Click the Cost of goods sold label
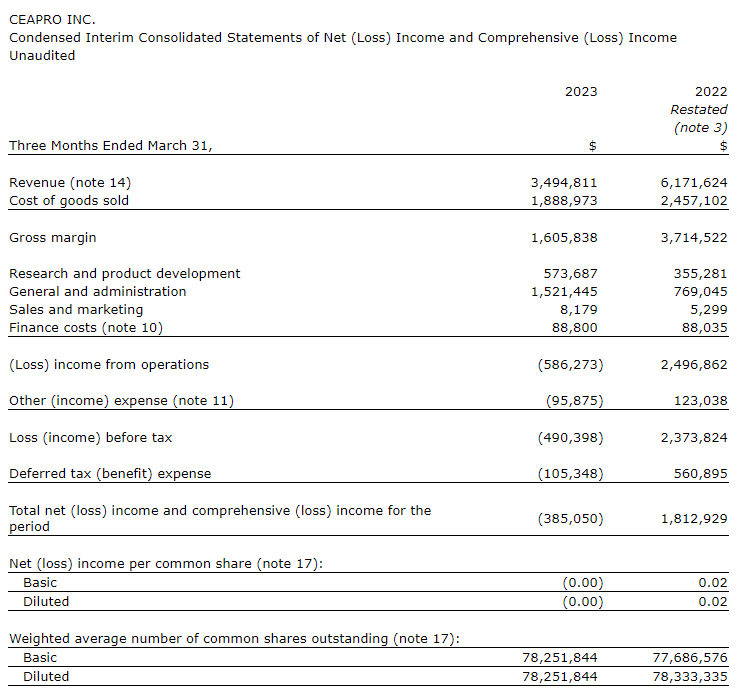Screen dimensions: 755x700 (69, 201)
